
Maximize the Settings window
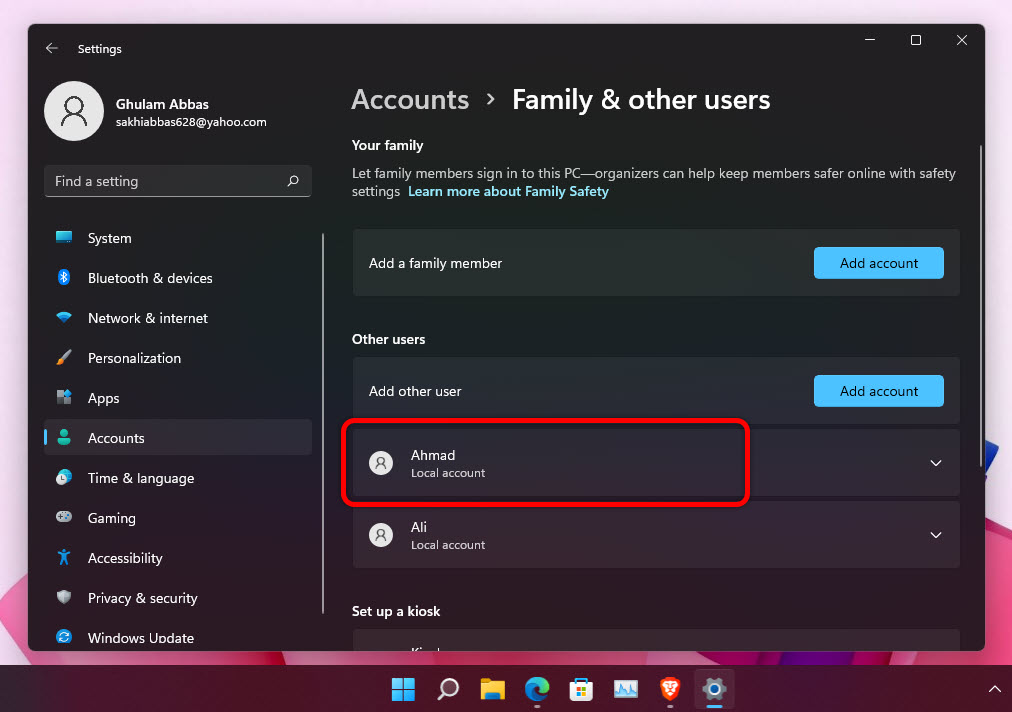[x=915, y=40]
